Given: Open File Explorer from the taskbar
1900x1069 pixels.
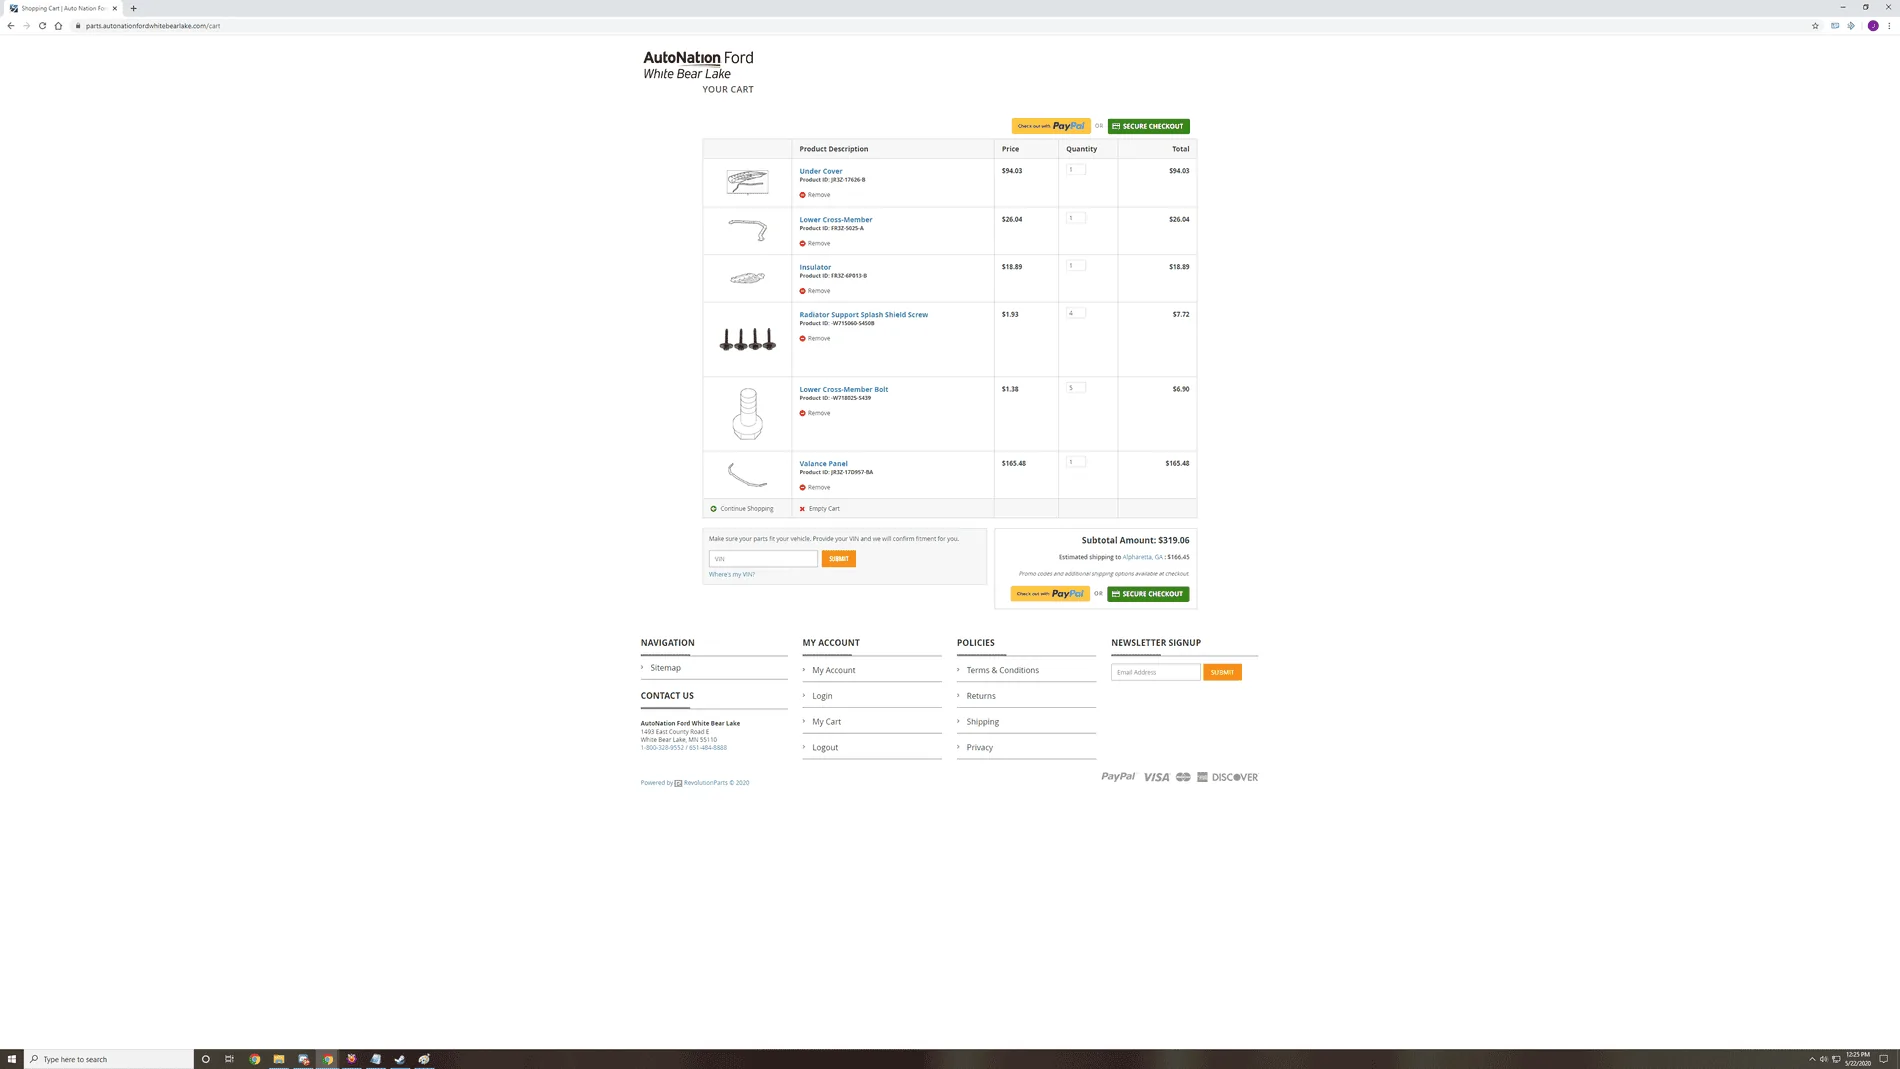Looking at the screenshot, I should tap(279, 1059).
